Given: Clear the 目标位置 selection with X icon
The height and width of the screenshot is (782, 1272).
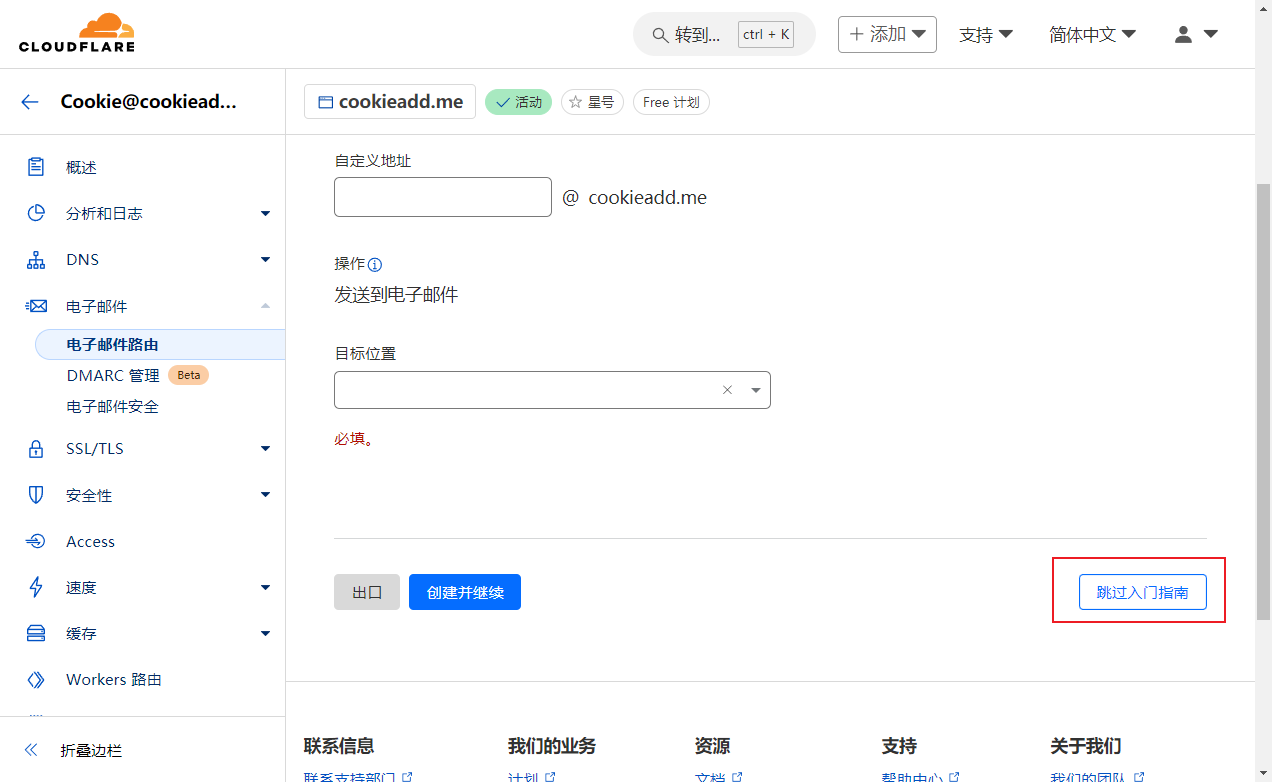Looking at the screenshot, I should [x=727, y=390].
